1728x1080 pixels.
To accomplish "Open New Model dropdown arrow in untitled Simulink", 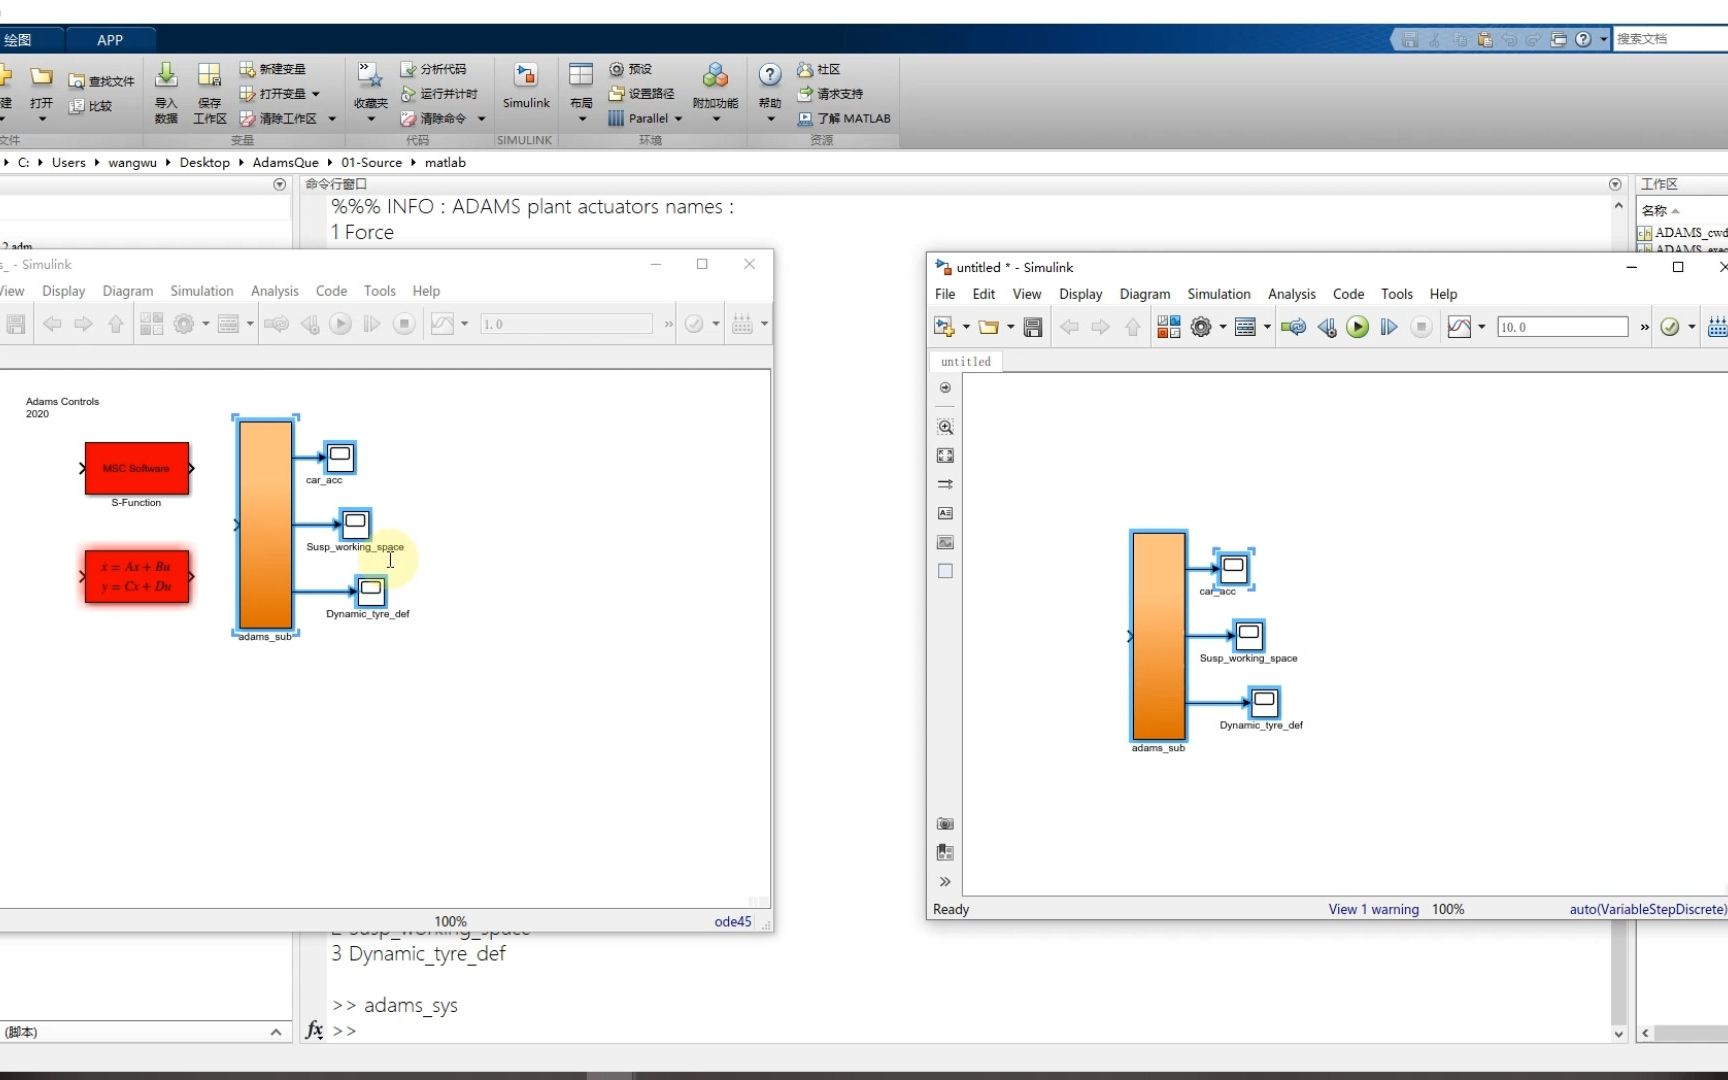I will pyautogui.click(x=965, y=327).
